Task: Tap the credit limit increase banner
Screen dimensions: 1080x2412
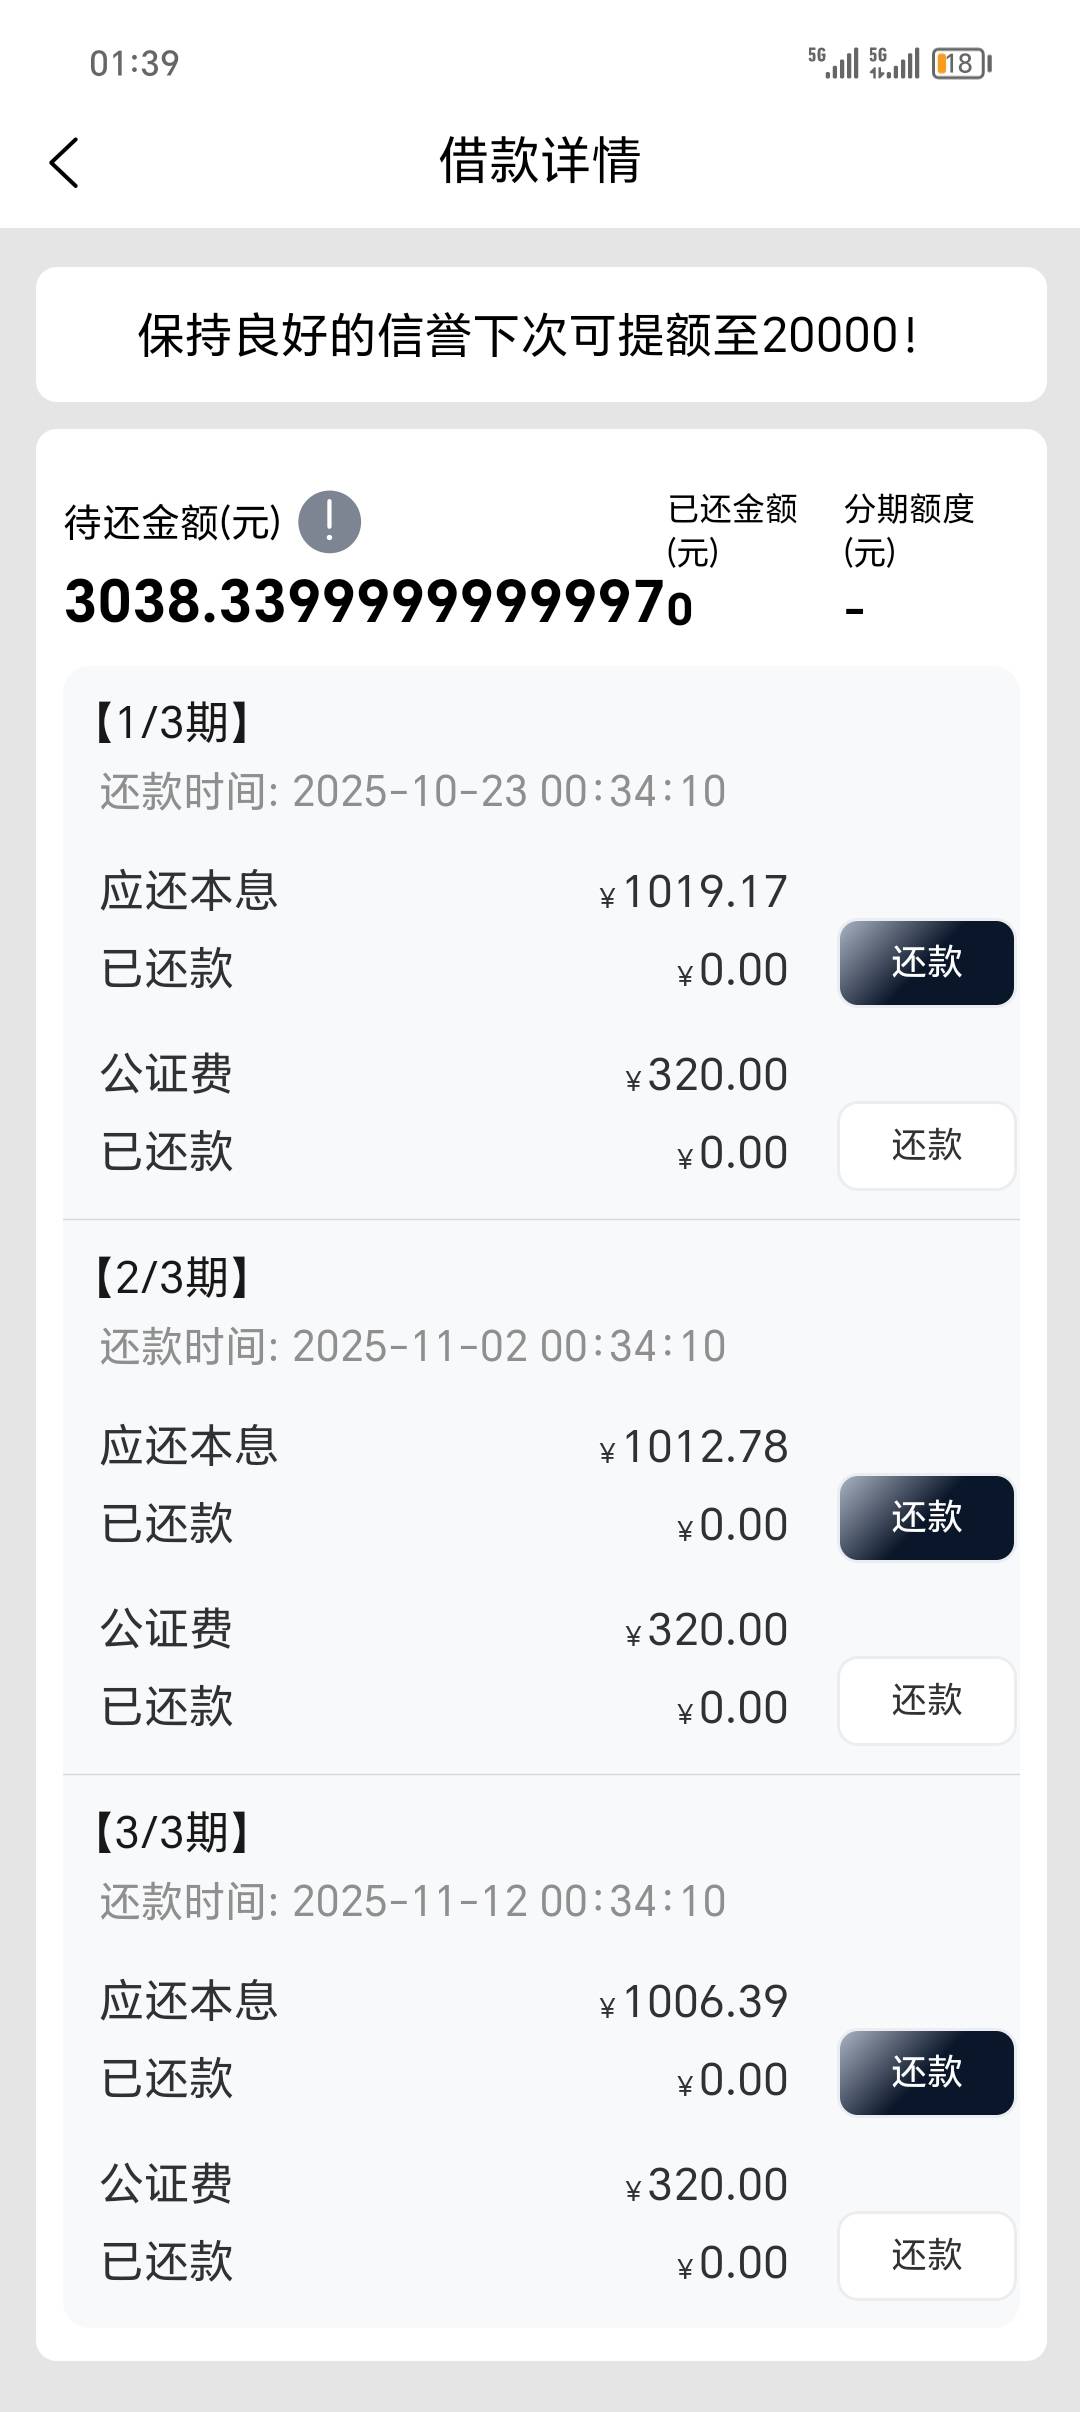Action: pyautogui.click(x=540, y=335)
